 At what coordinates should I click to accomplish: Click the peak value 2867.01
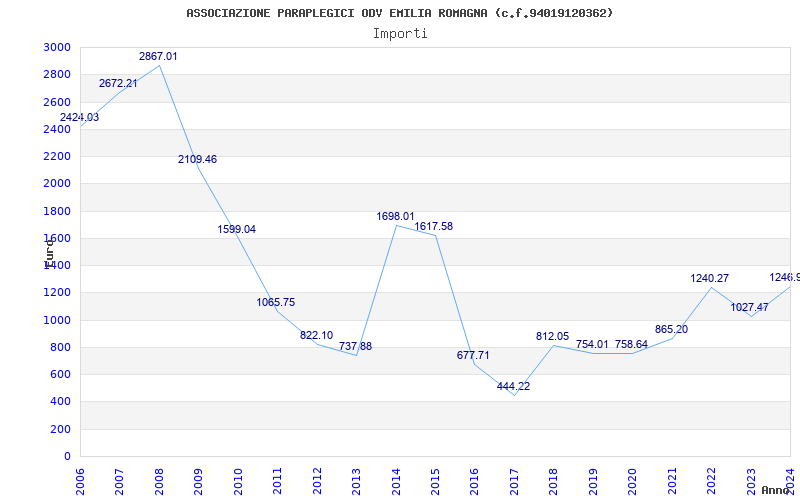click(158, 57)
